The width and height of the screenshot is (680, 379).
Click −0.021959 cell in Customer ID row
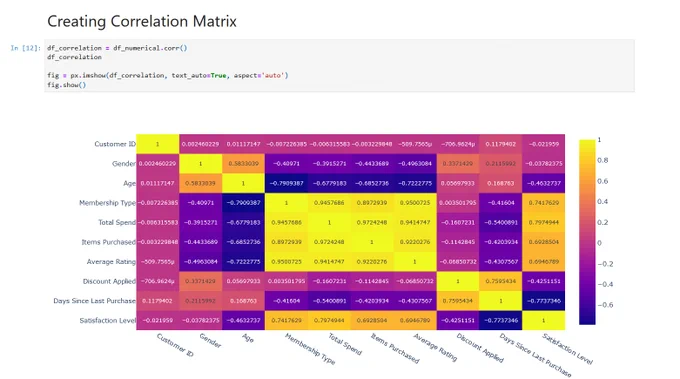pyautogui.click(x=543, y=144)
